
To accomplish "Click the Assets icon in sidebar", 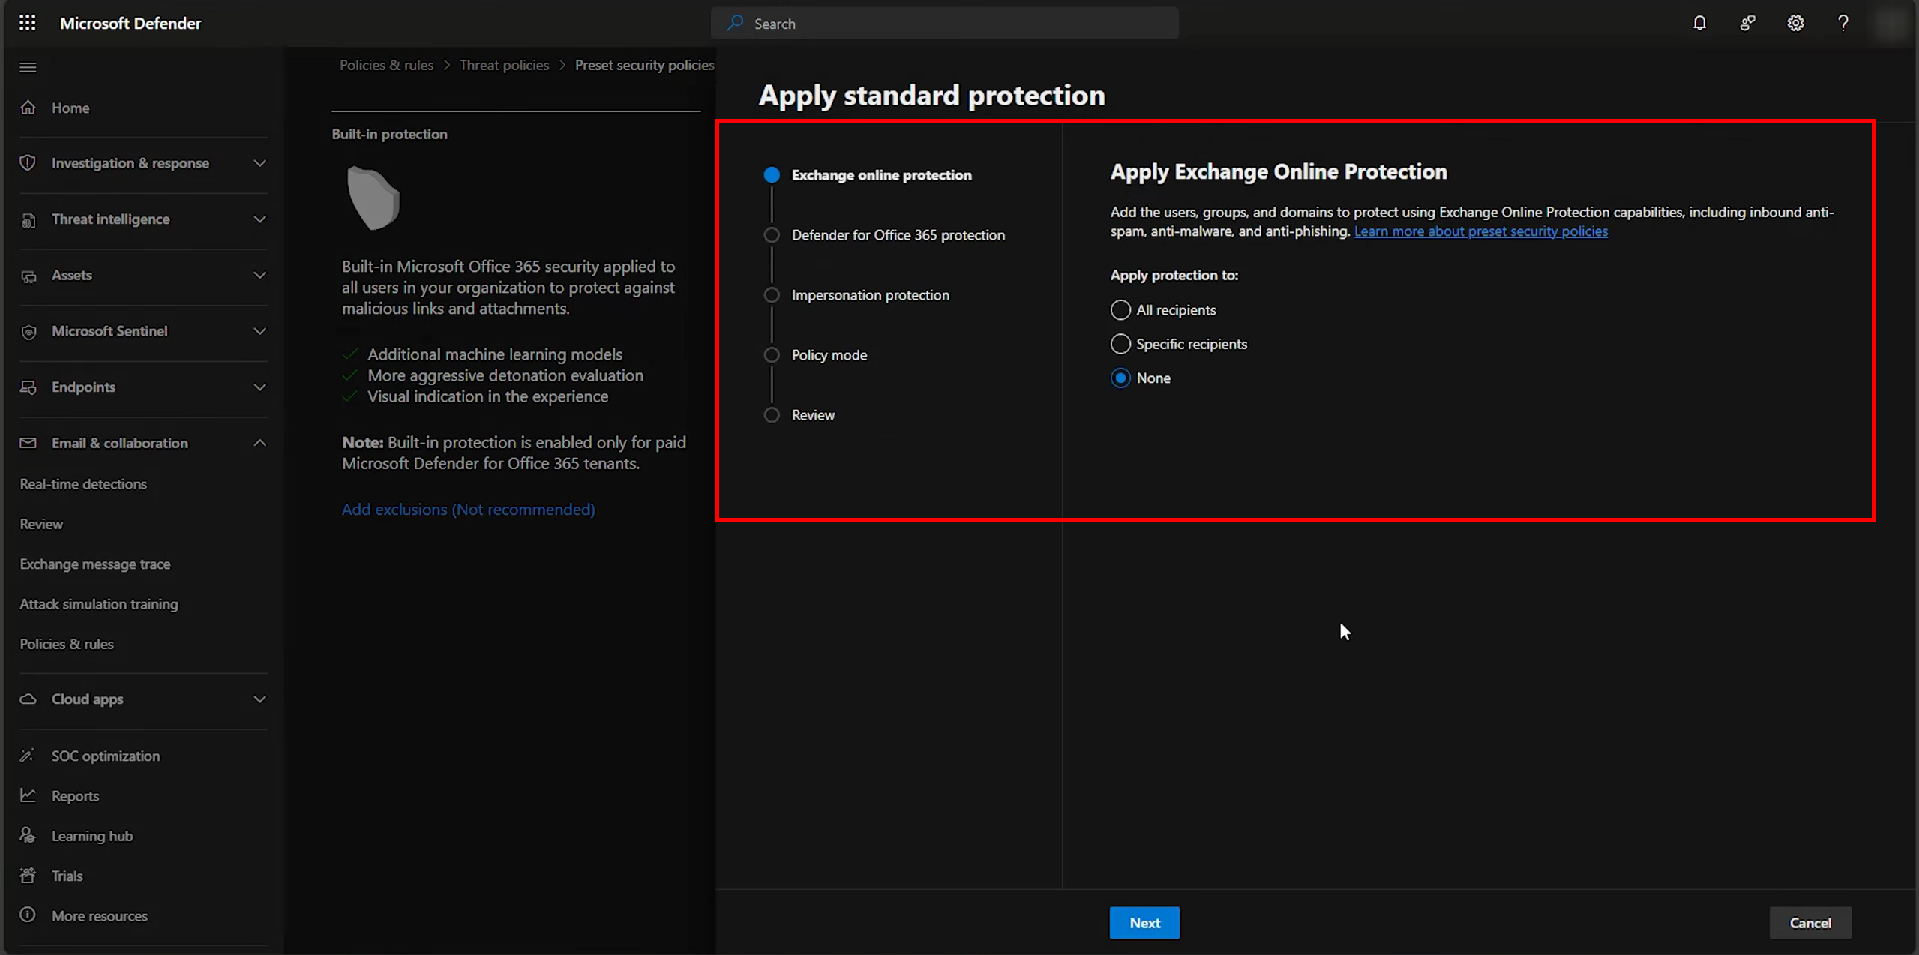I will pyautogui.click(x=28, y=275).
